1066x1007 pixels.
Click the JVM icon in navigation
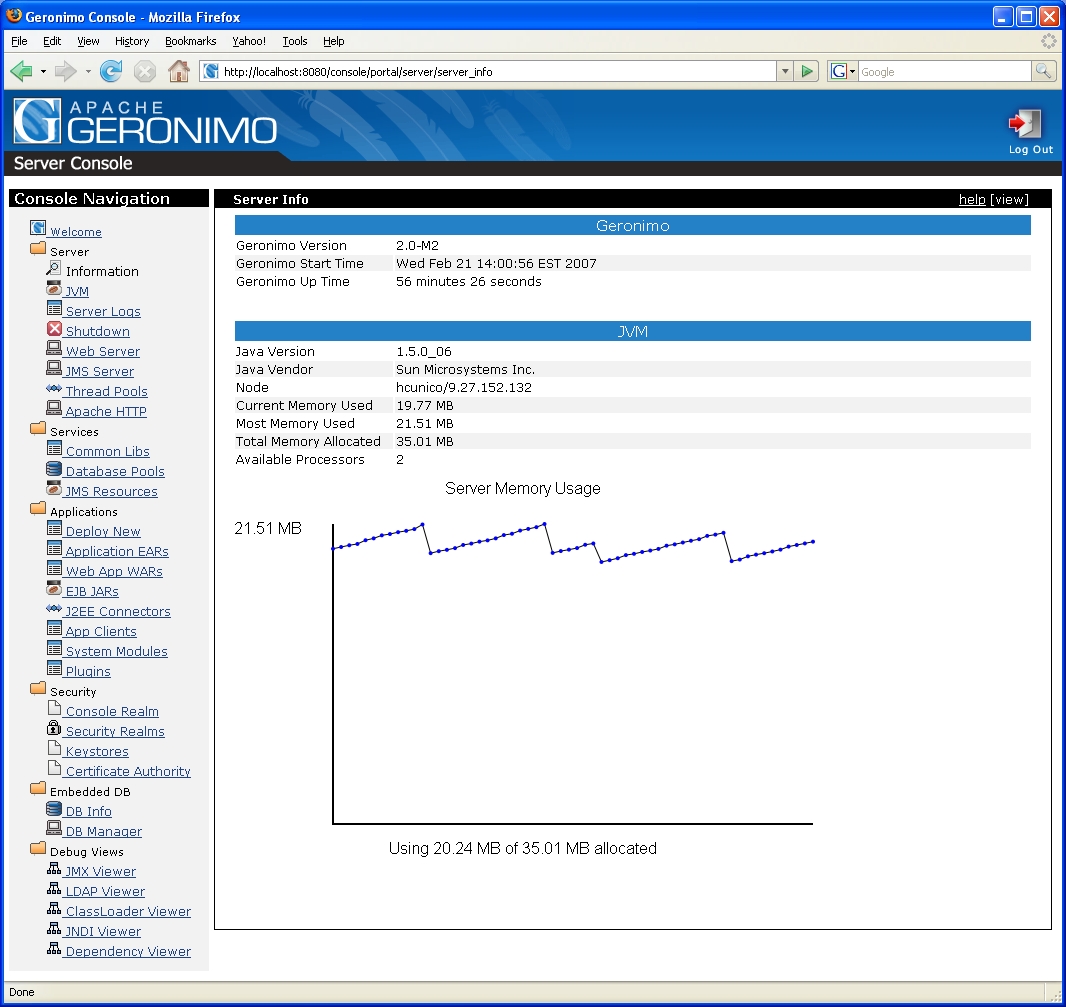(54, 288)
